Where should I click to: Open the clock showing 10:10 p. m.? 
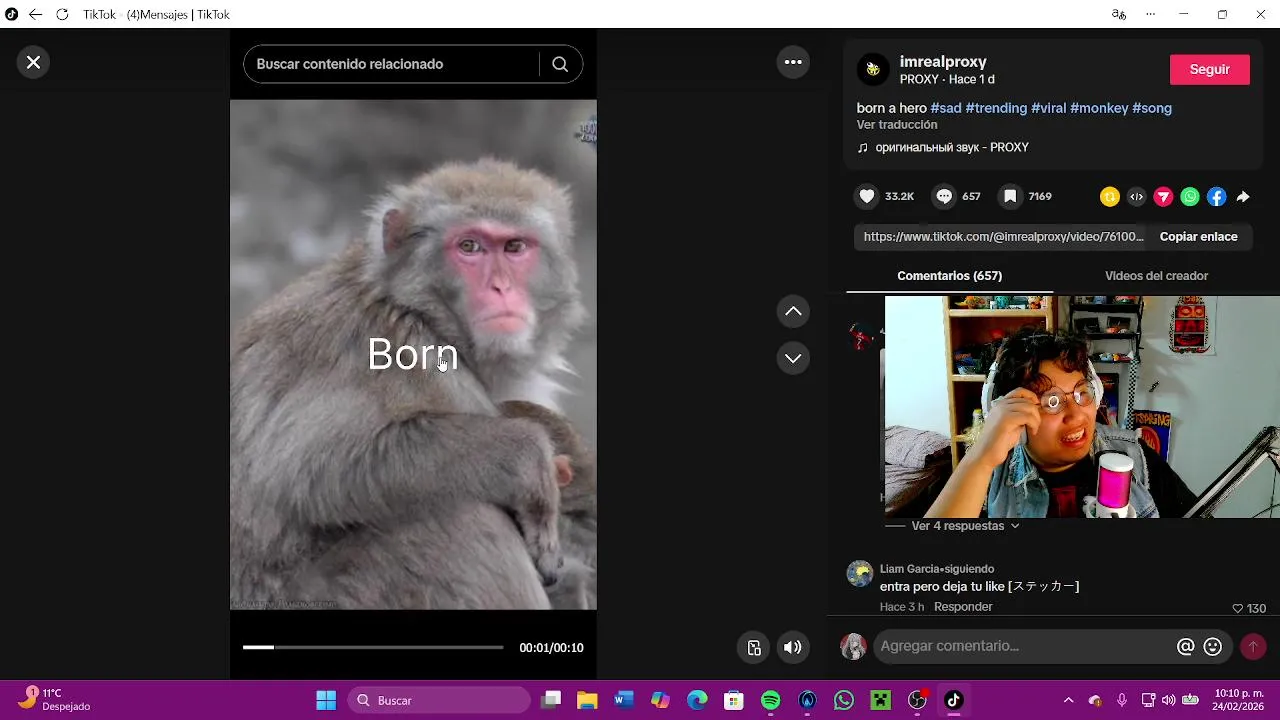pyautogui.click(x=1238, y=700)
